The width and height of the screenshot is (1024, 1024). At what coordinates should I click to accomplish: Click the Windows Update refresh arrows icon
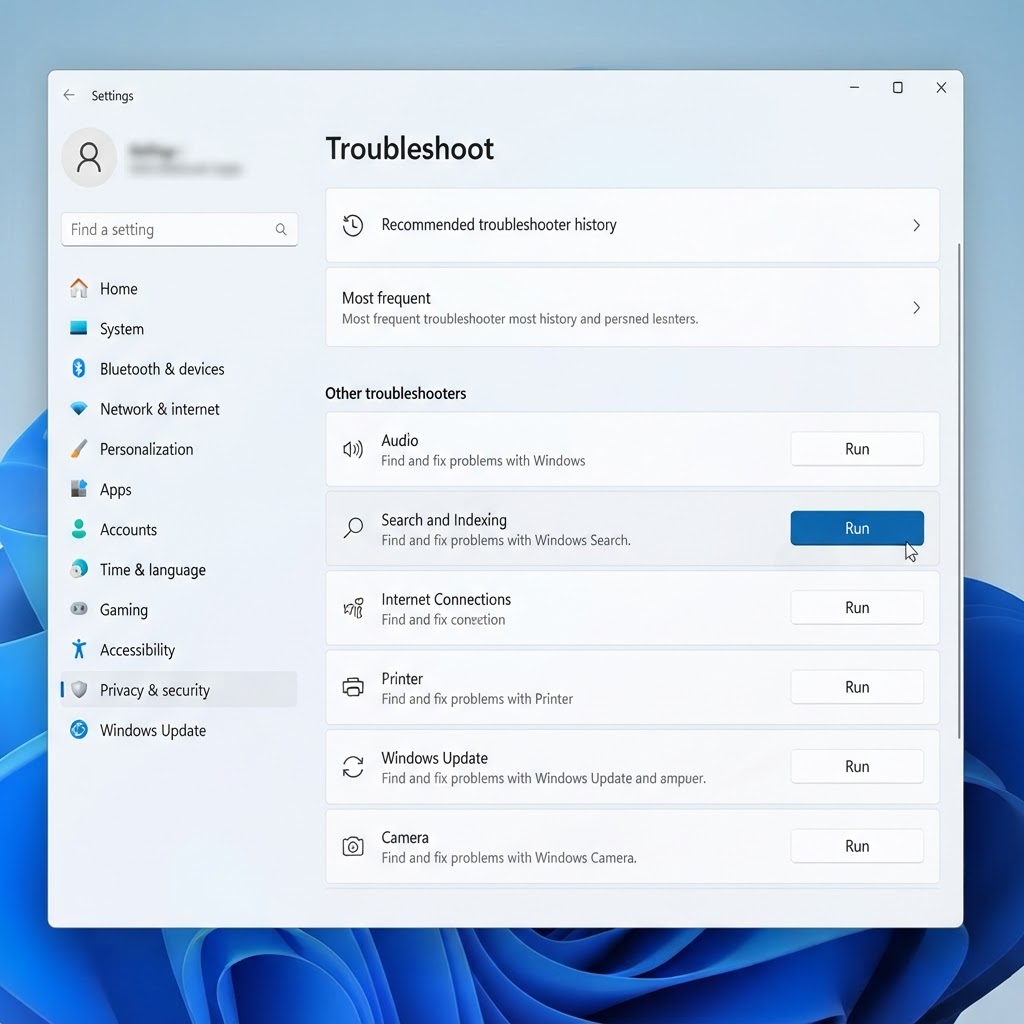click(x=353, y=767)
